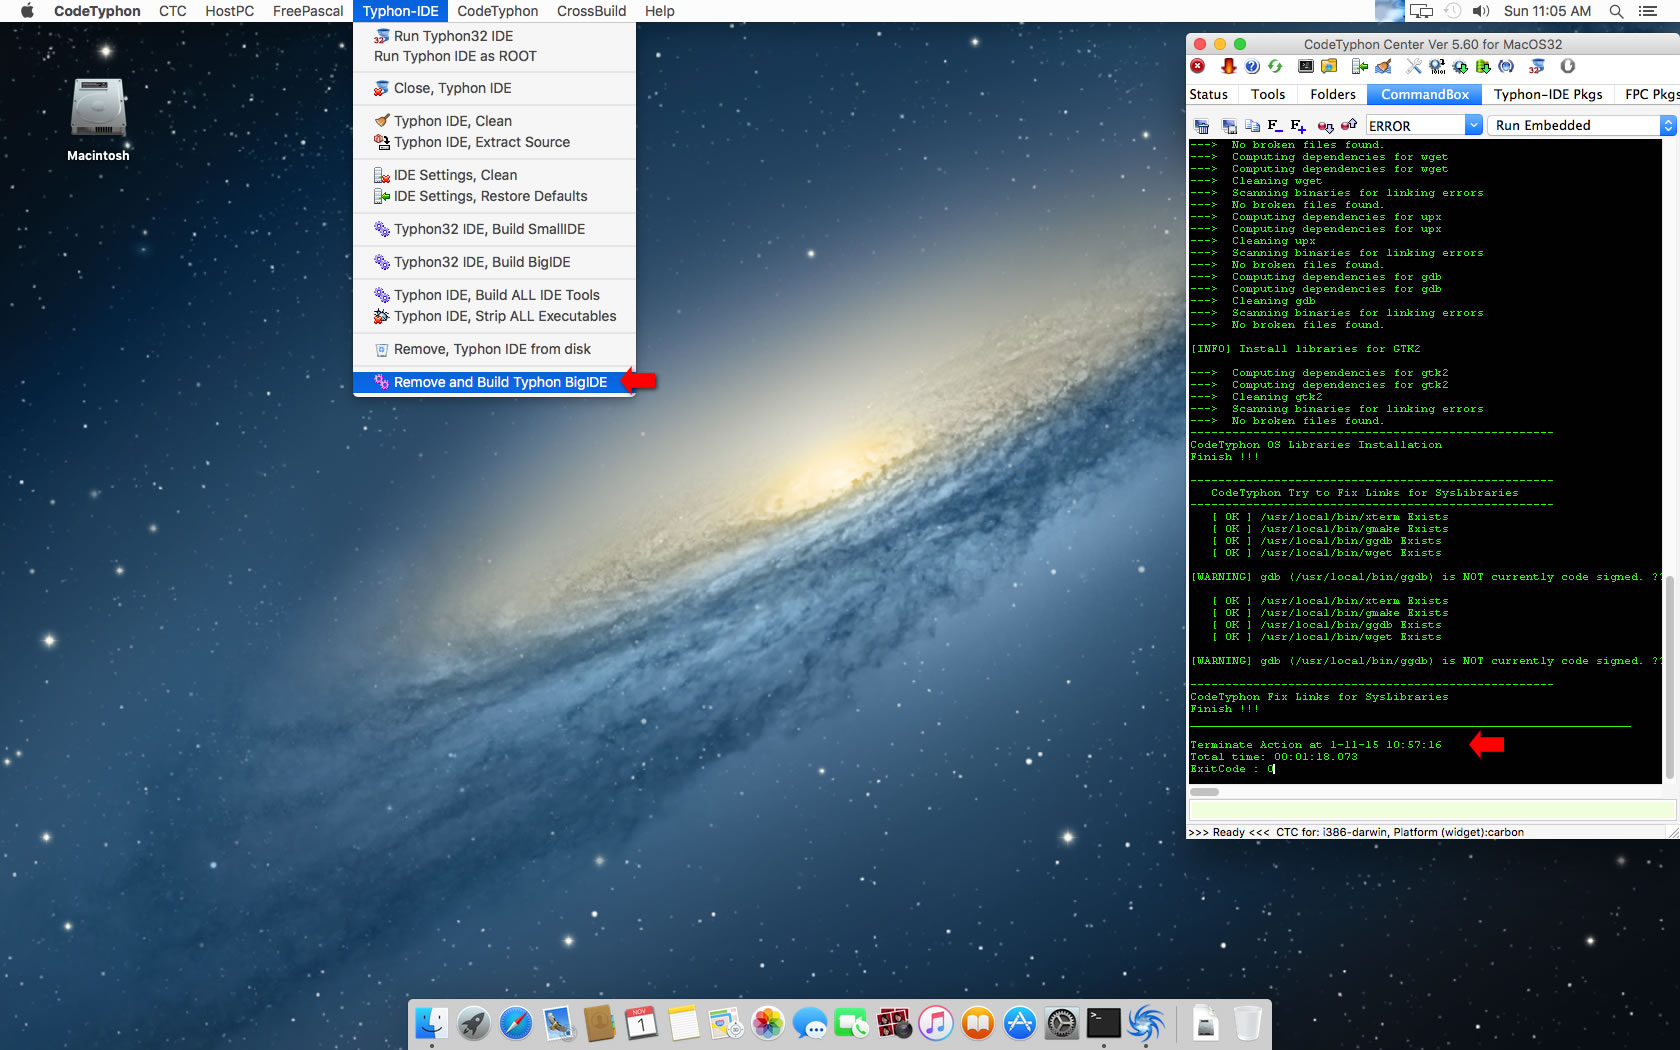This screenshot has width=1680, height=1050.
Task: Click the yellow folder toolbar icon
Action: click(x=1329, y=66)
